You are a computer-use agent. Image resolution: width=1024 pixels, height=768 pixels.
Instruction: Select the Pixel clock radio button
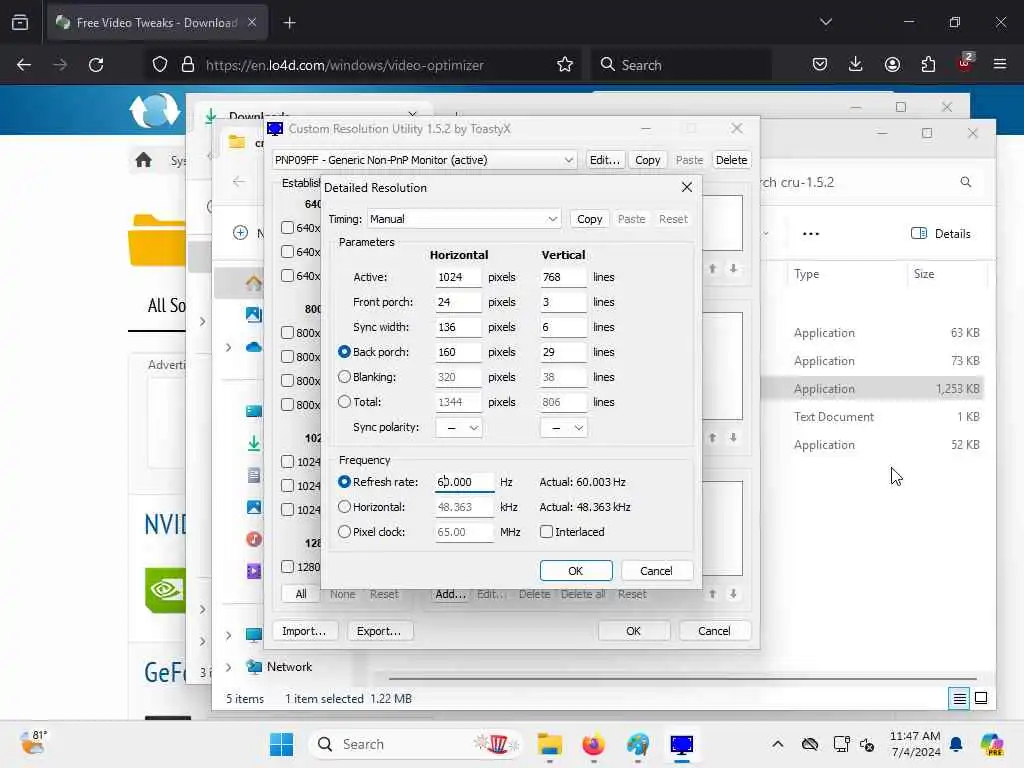(x=344, y=532)
